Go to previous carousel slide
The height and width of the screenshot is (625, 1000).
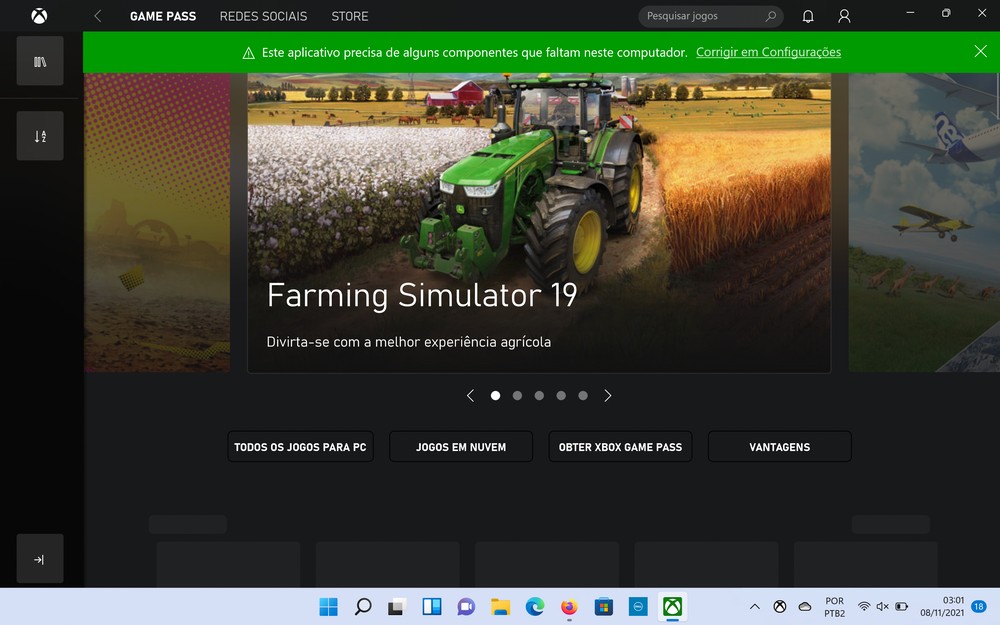pyautogui.click(x=470, y=396)
